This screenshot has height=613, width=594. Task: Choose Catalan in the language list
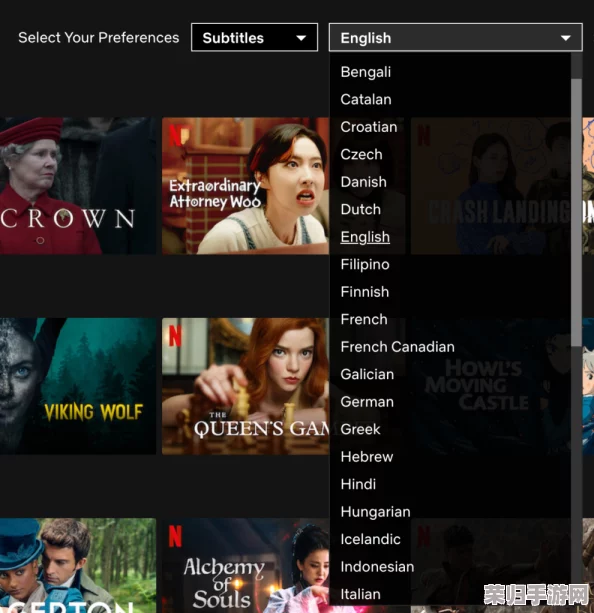click(x=366, y=99)
